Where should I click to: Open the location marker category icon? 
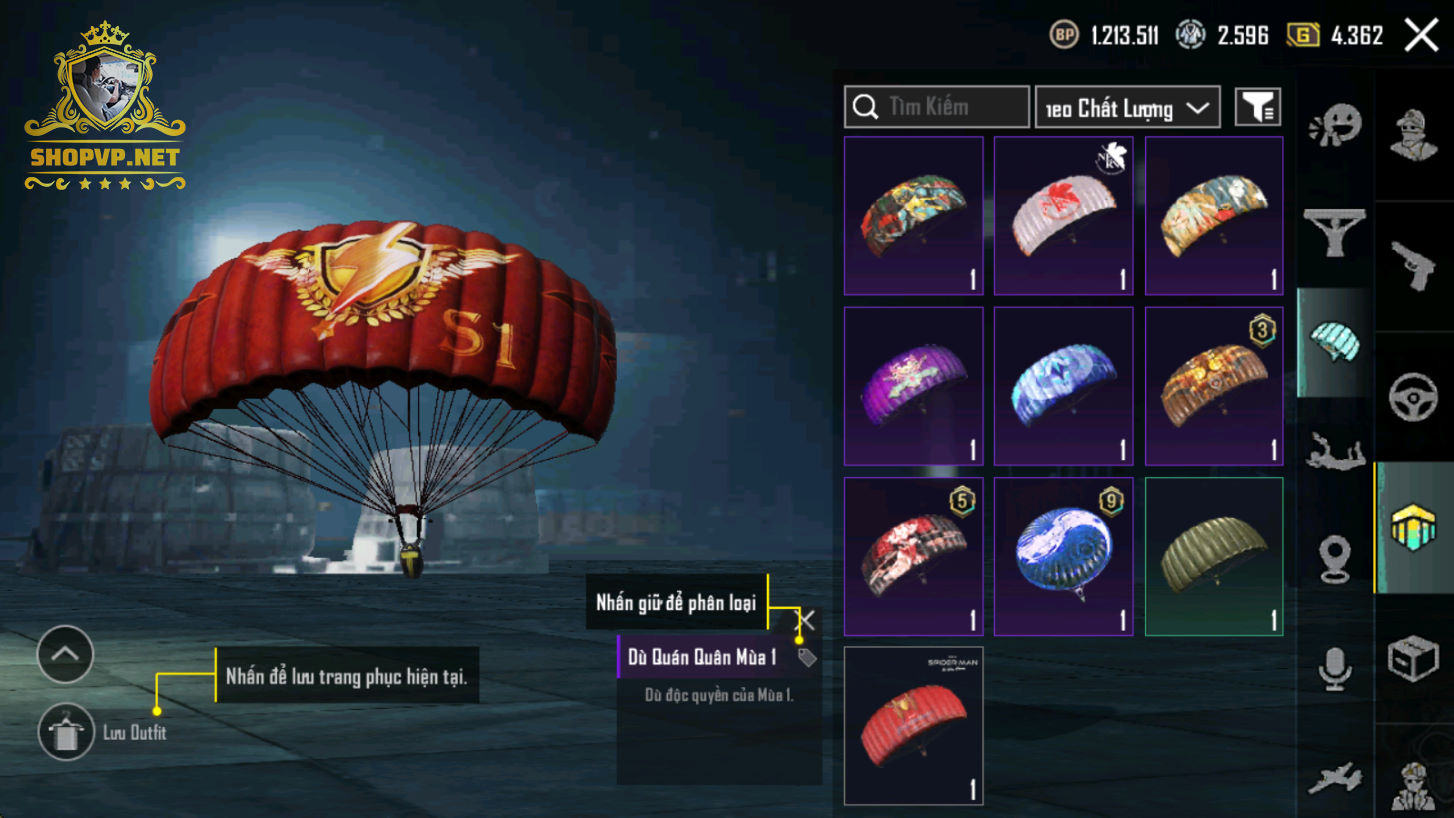pyautogui.click(x=1335, y=559)
